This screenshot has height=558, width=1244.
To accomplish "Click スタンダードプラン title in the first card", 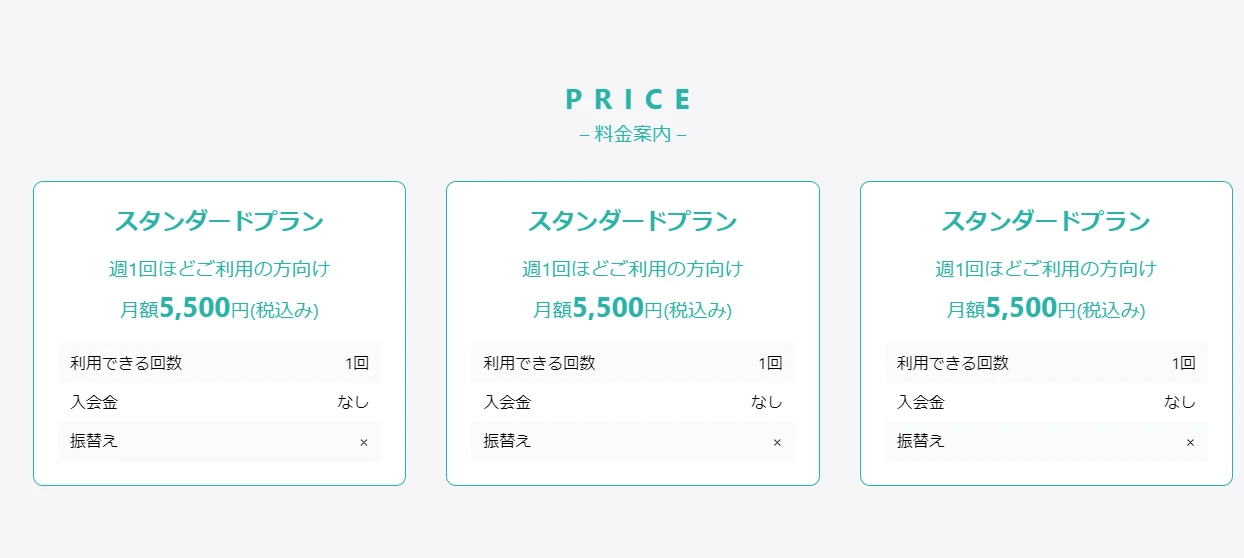I will pos(219,221).
